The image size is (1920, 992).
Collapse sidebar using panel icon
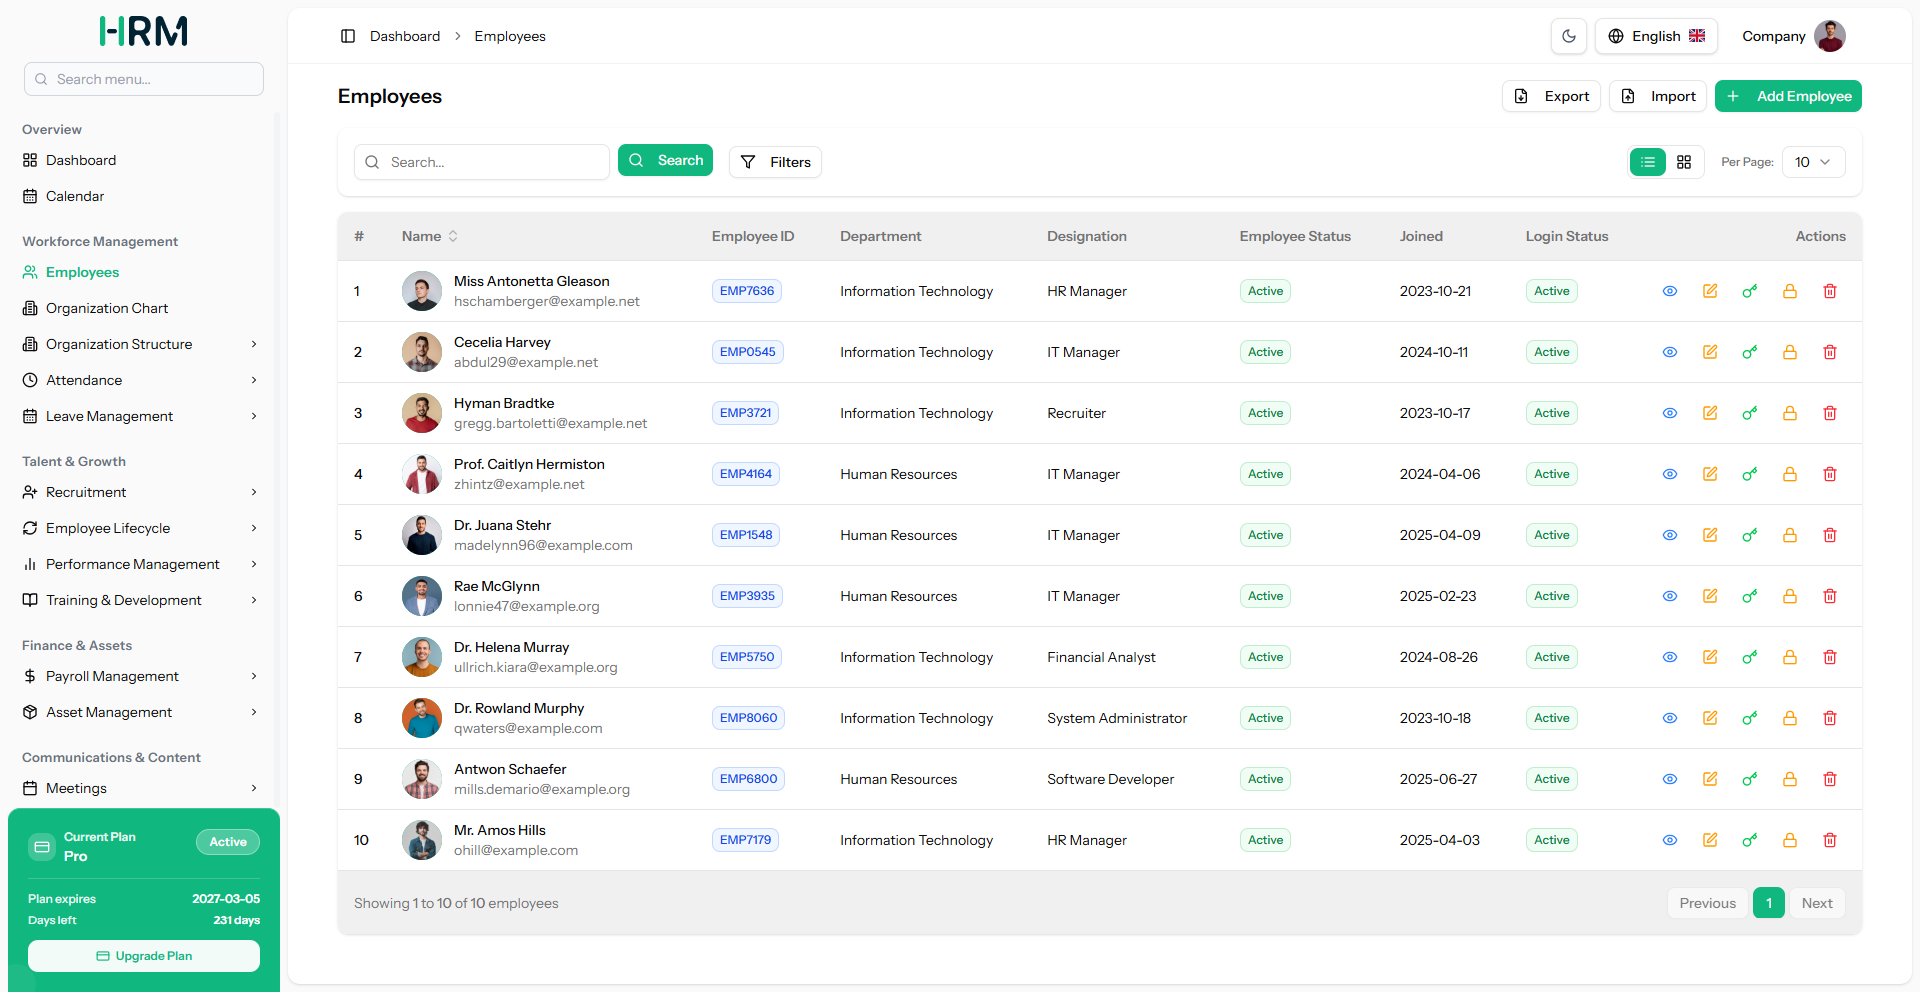pos(348,36)
